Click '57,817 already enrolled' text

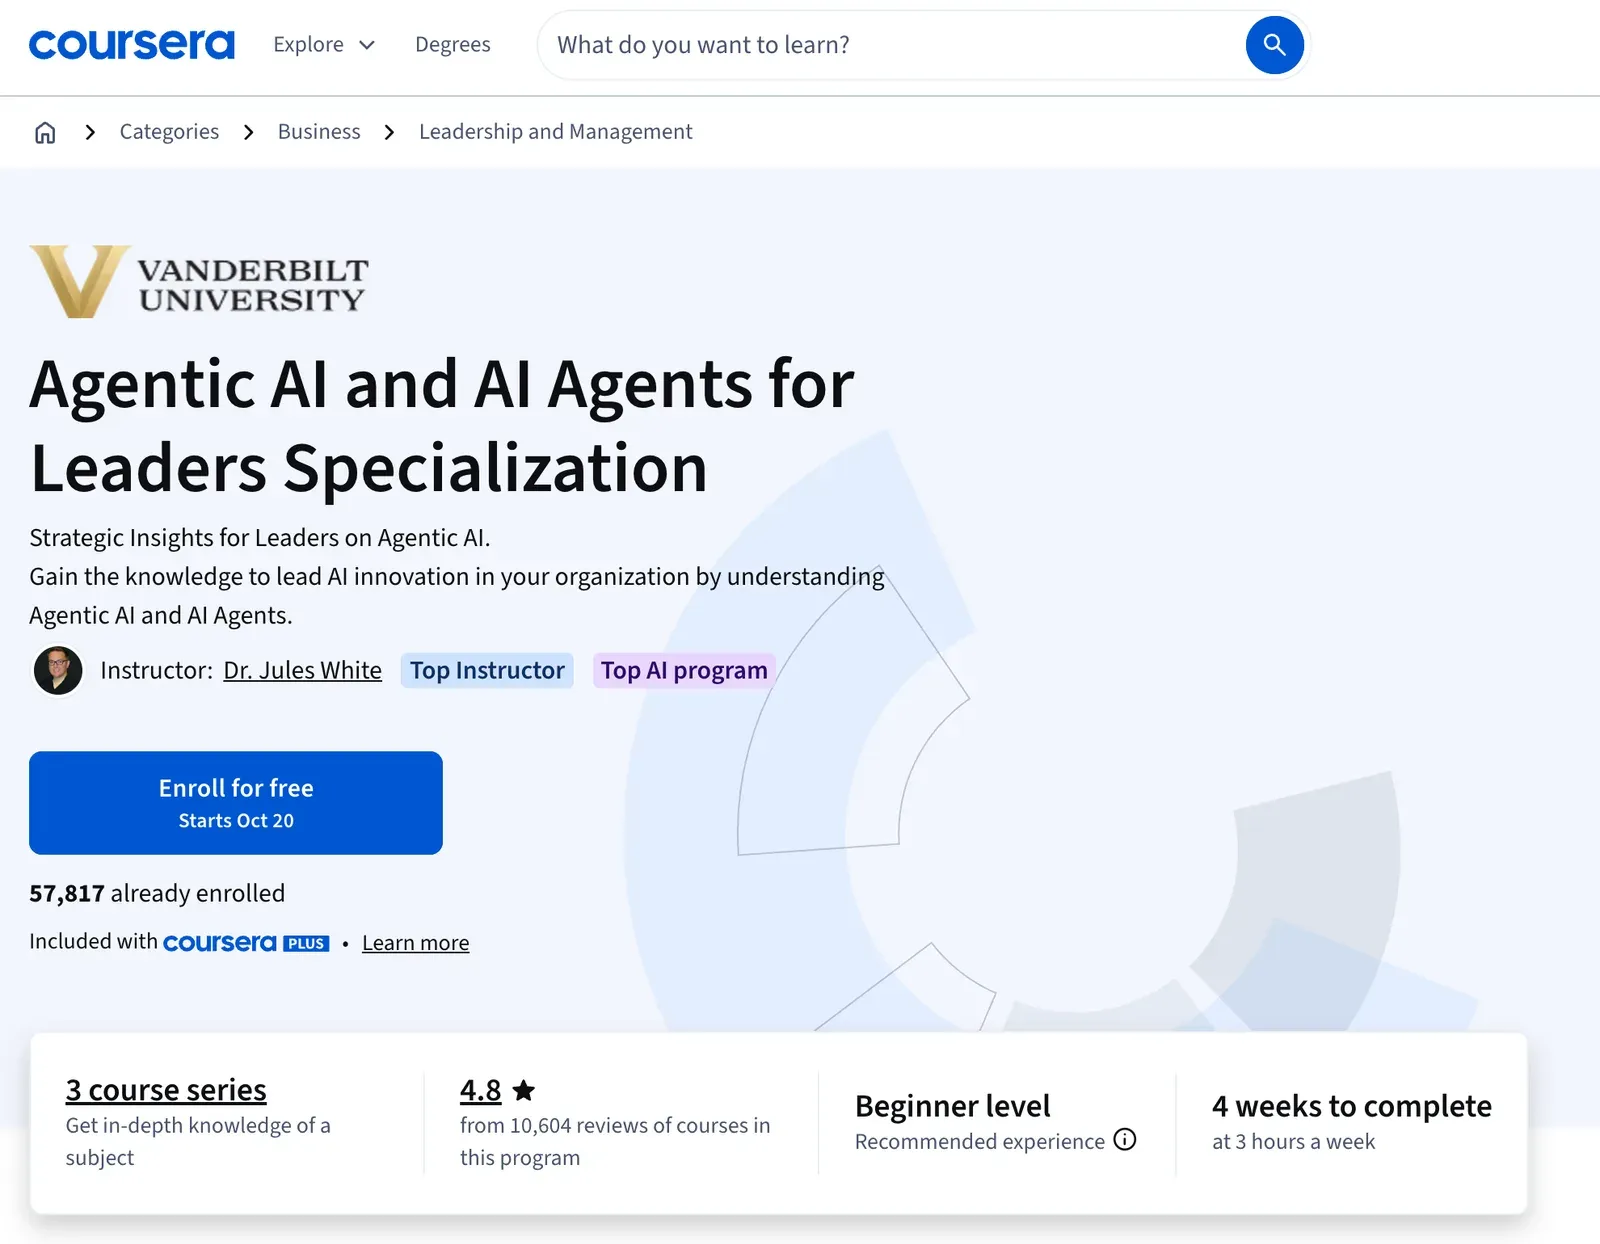point(157,893)
